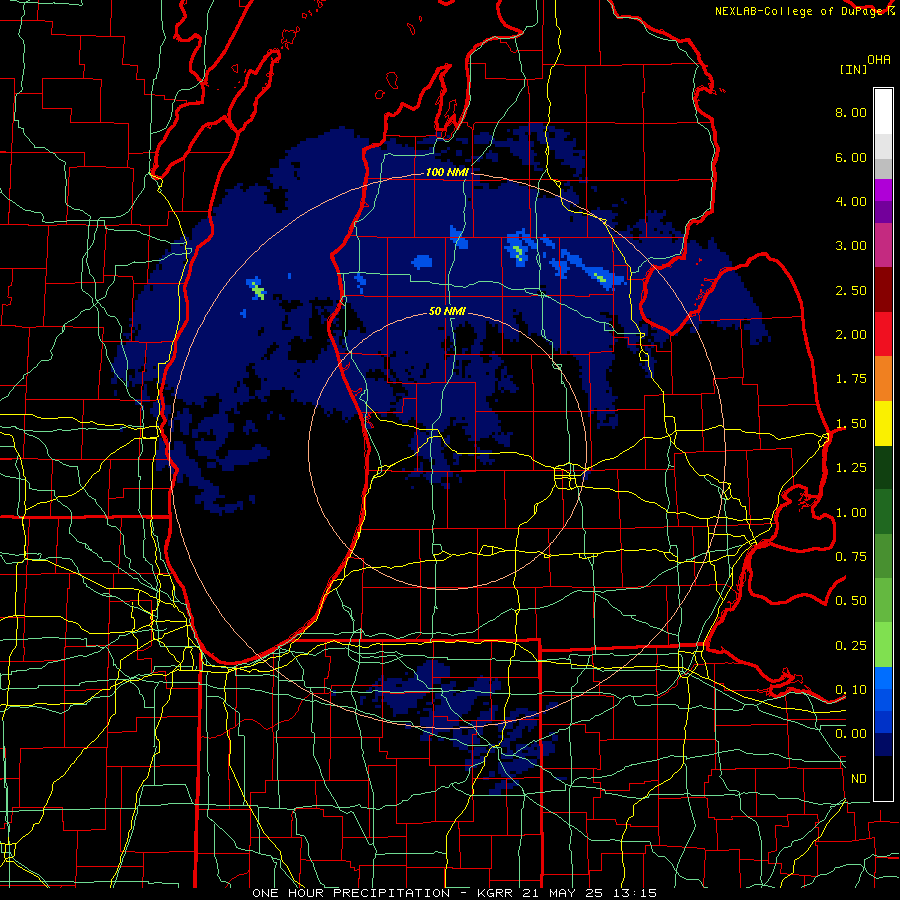Screen dimensions: 900x900
Task: Click the 50 NMI range ring label
Action: [447, 311]
